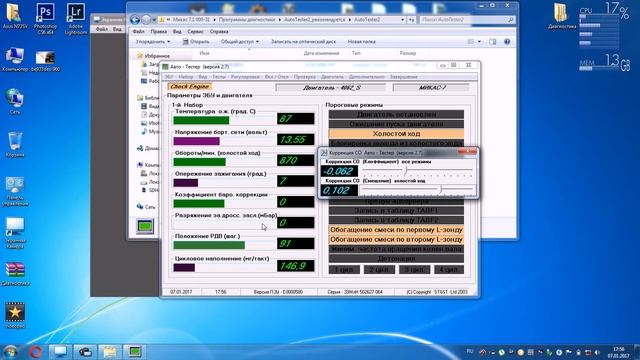Screen dimensions: 640x360
Task: Open the Набор menu in Auto-Tester
Action: (186, 77)
